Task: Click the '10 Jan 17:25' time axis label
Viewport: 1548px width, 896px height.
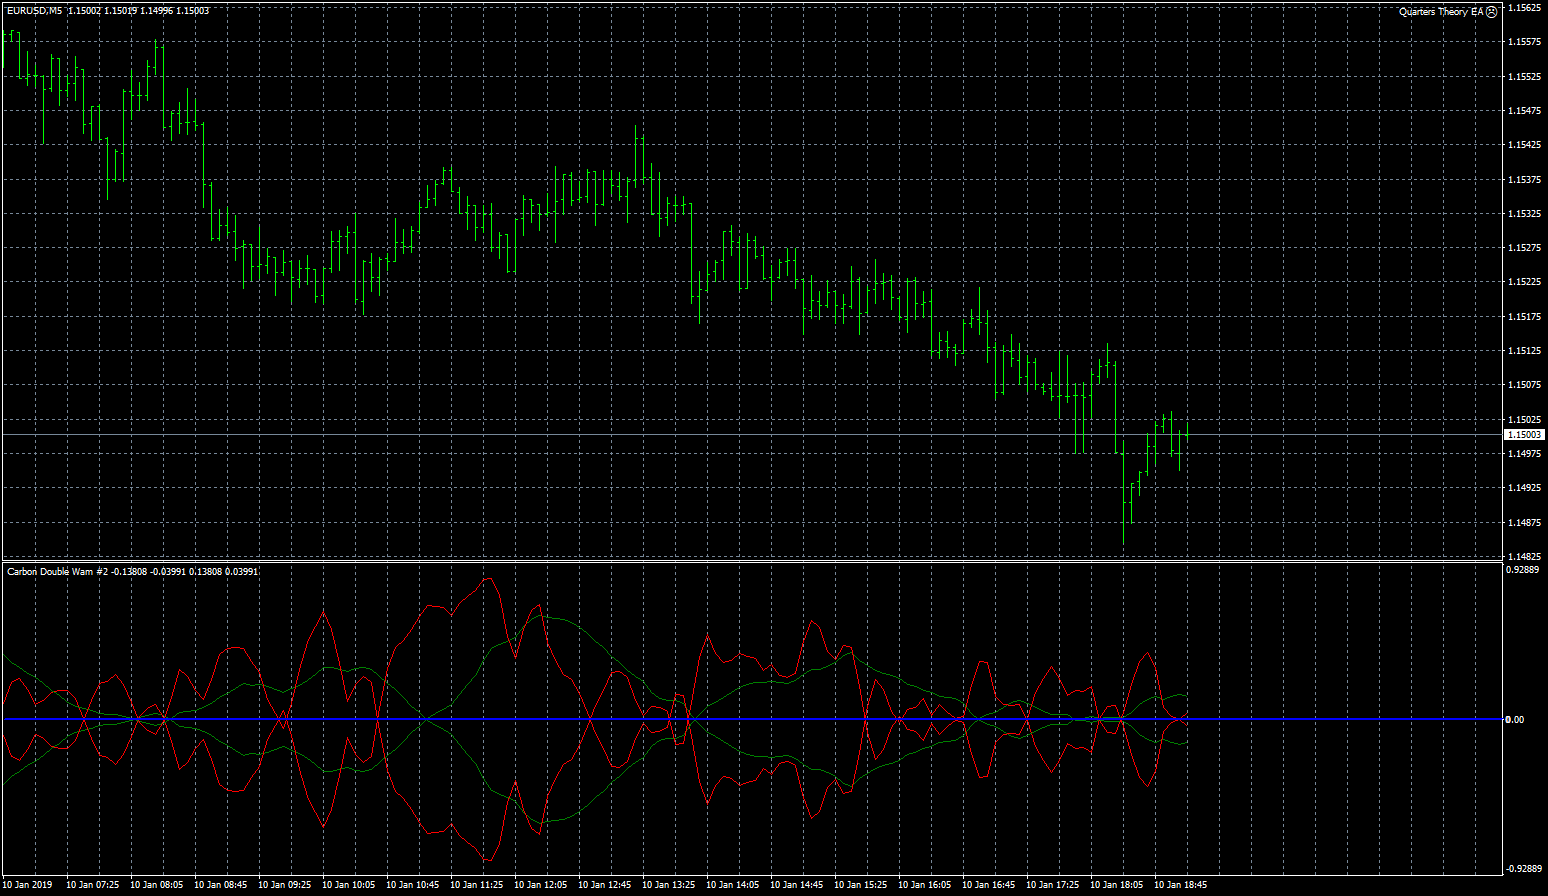Action: point(1053,884)
